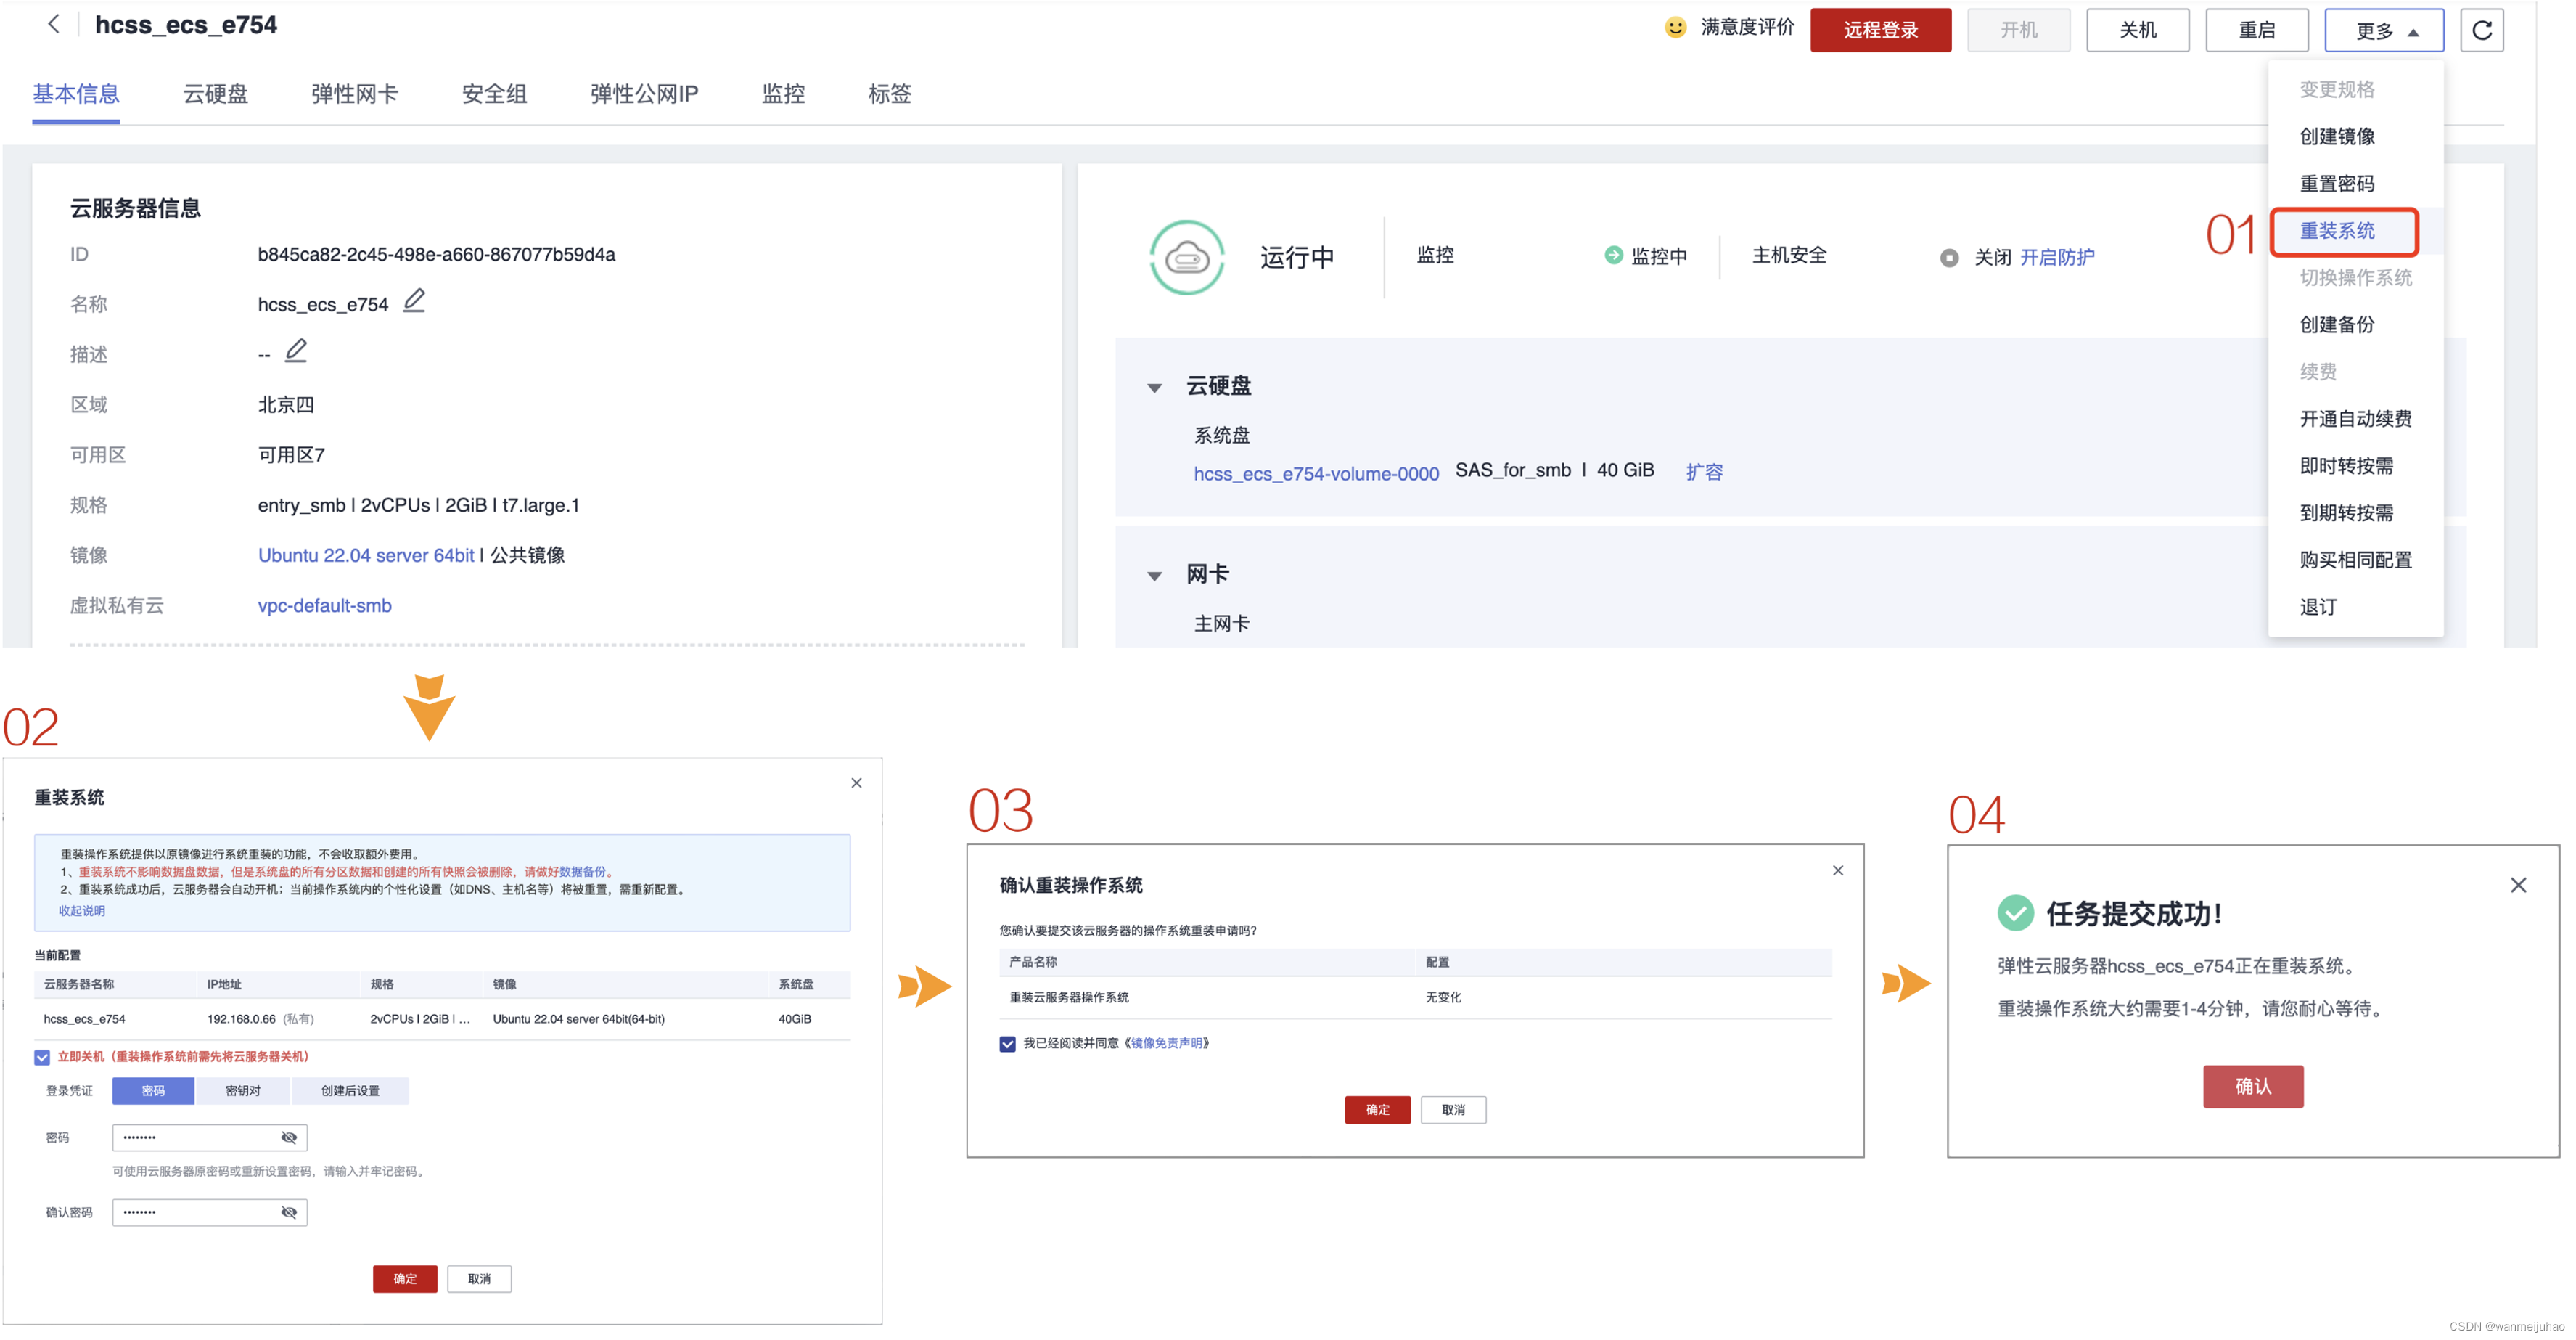The width and height of the screenshot is (2576, 1340).
Task: Click the enable protection link
Action: tap(2057, 257)
